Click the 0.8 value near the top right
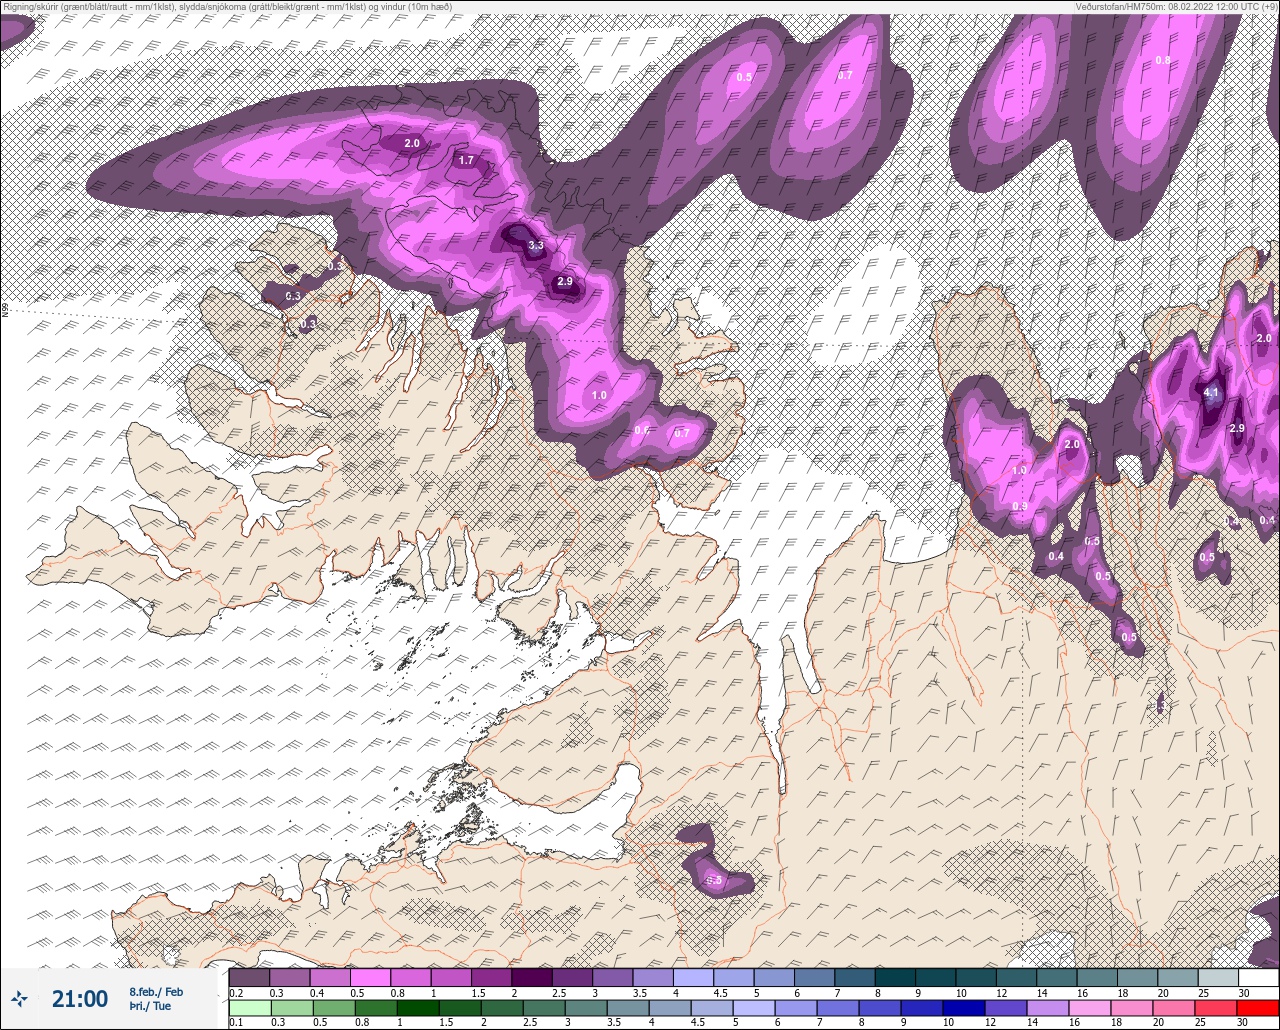Viewport: 1280px width, 1030px height. [1163, 60]
